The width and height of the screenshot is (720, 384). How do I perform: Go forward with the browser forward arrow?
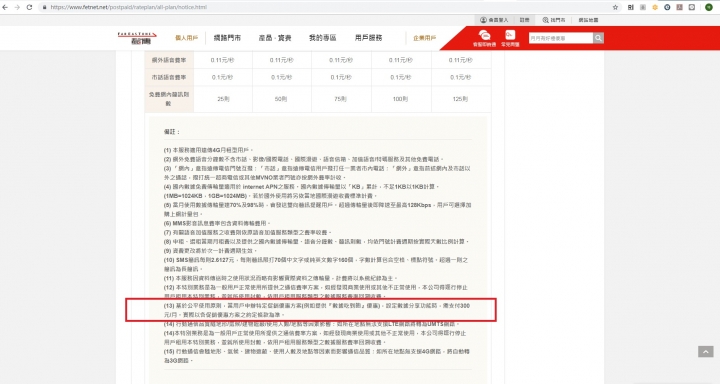17,7
